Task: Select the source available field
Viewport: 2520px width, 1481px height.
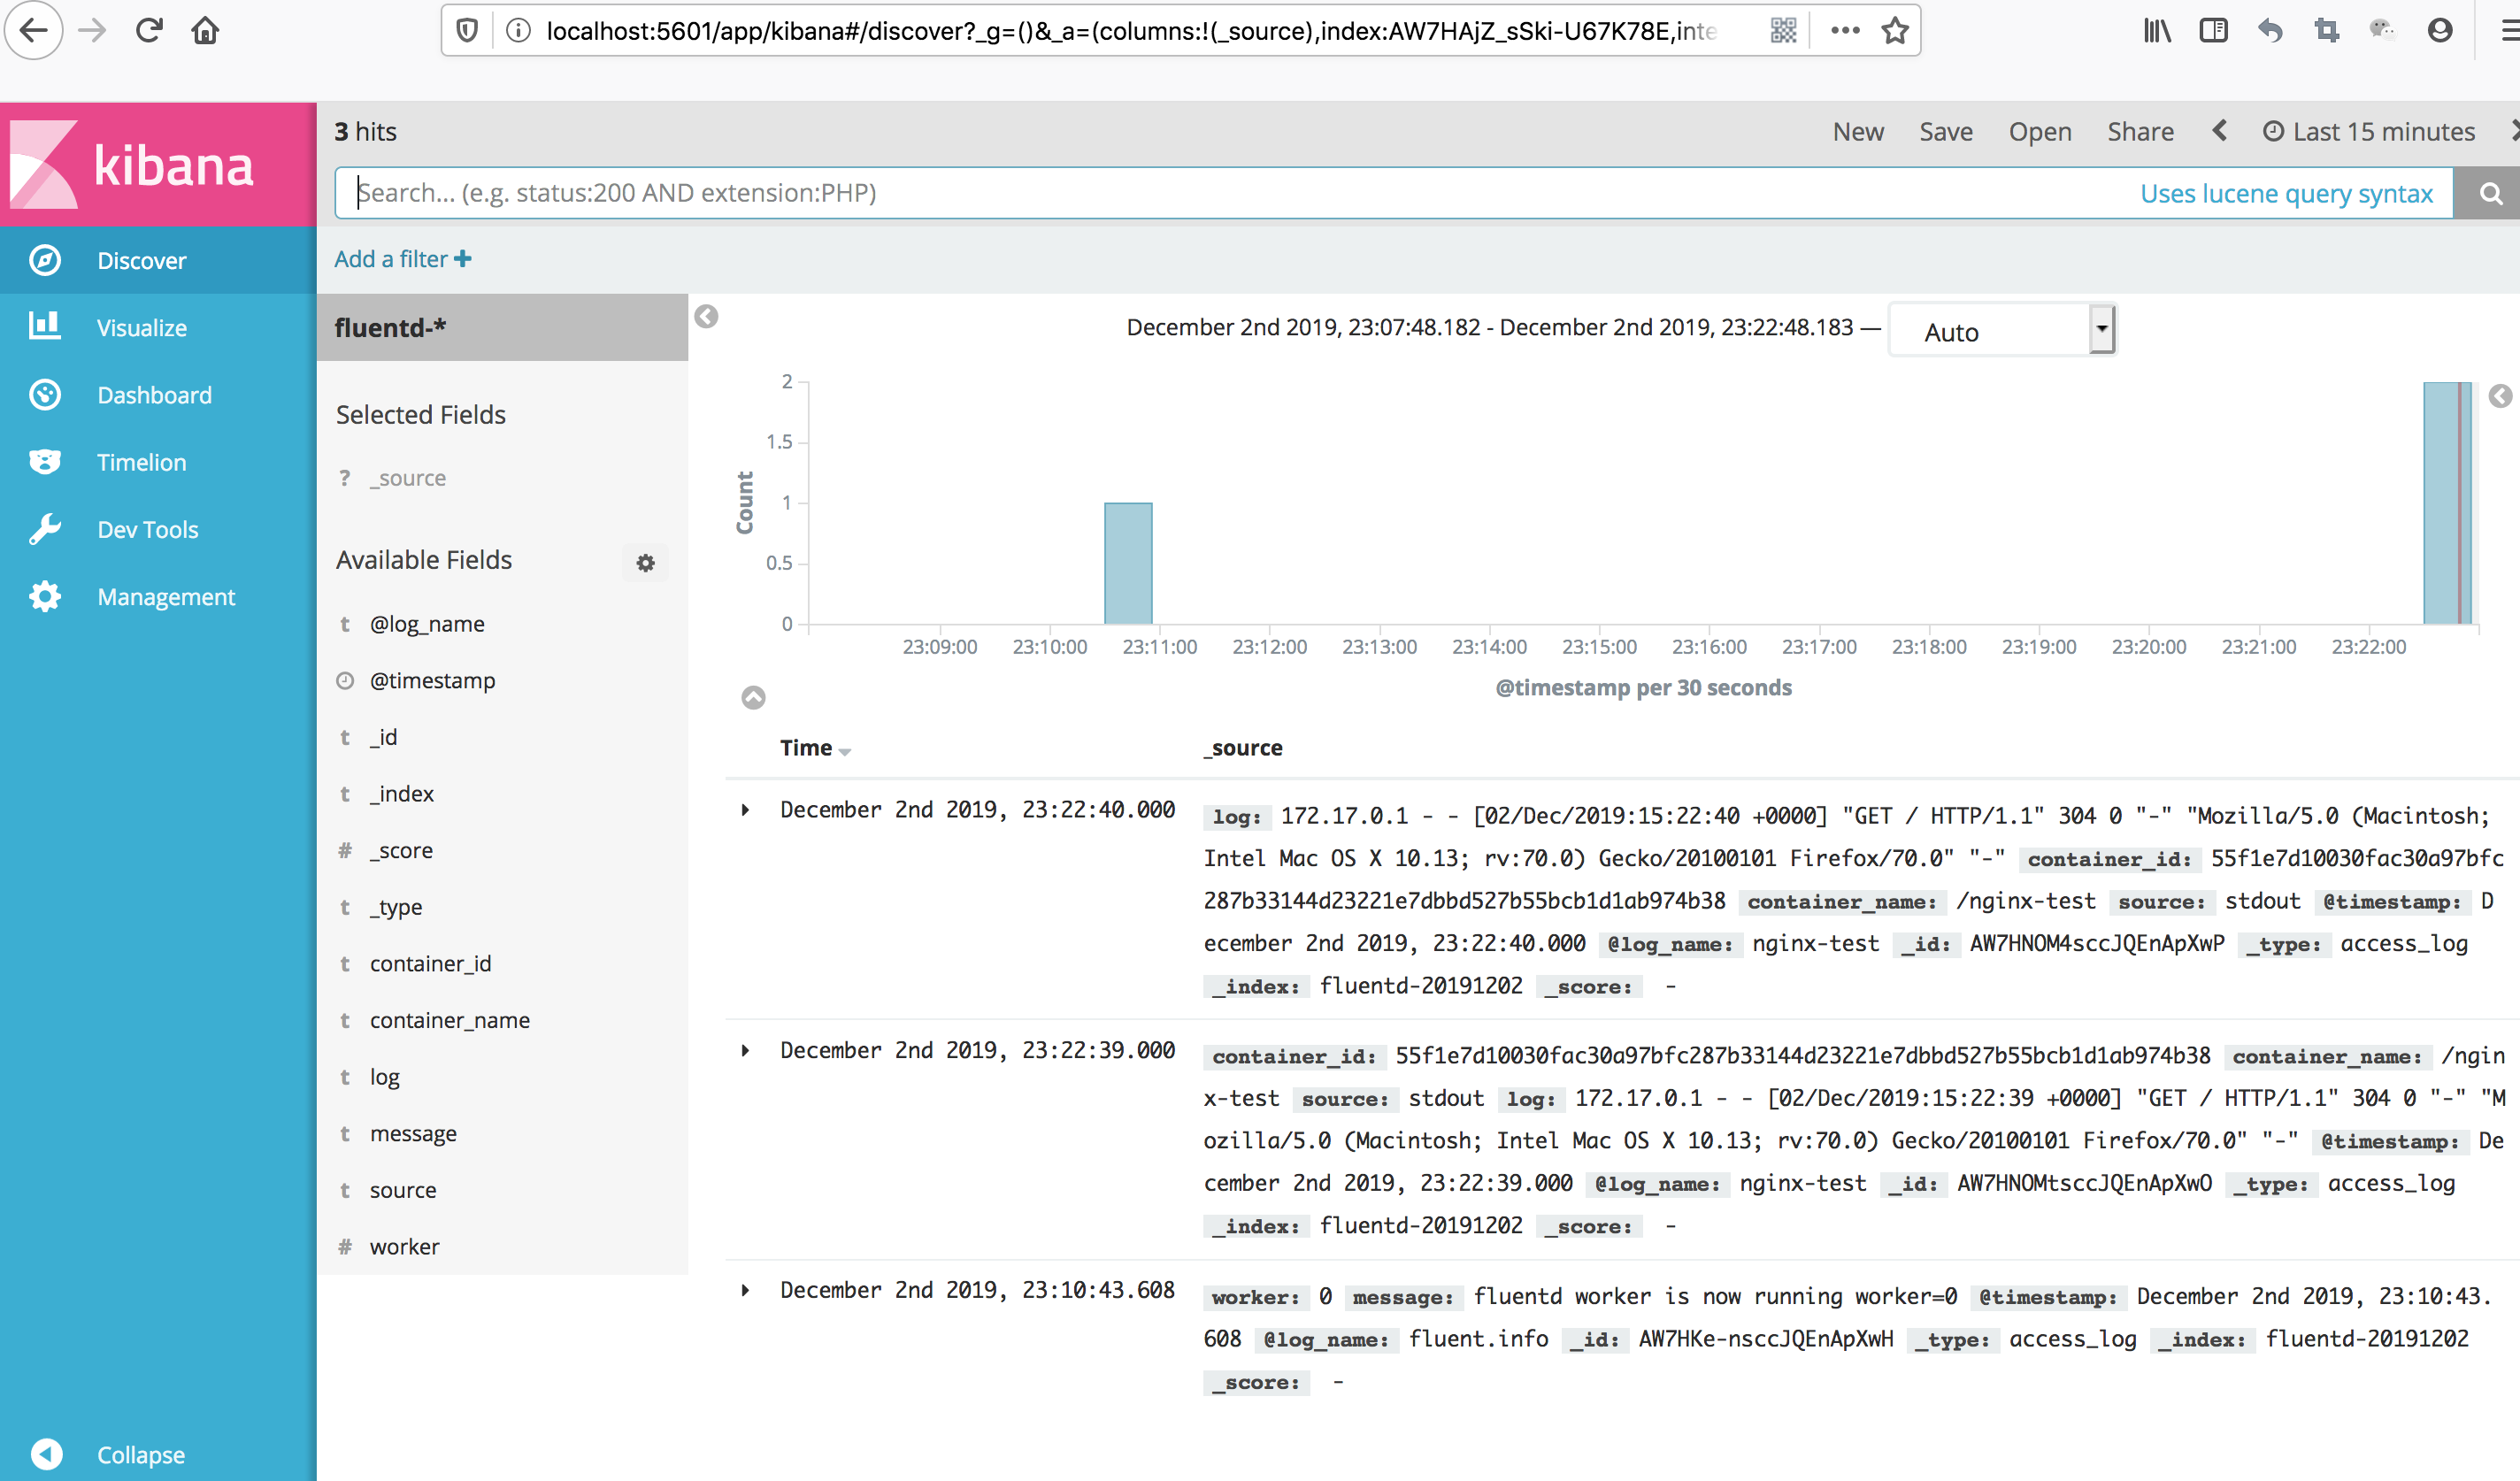Action: 402,1190
